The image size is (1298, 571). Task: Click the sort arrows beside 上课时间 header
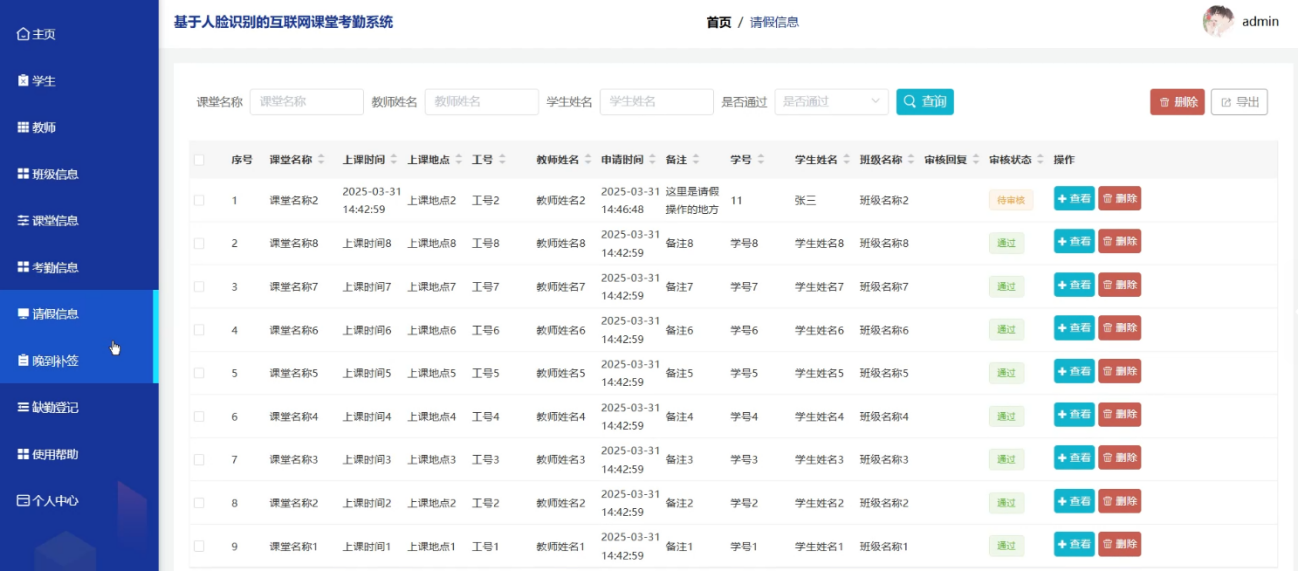(394, 160)
